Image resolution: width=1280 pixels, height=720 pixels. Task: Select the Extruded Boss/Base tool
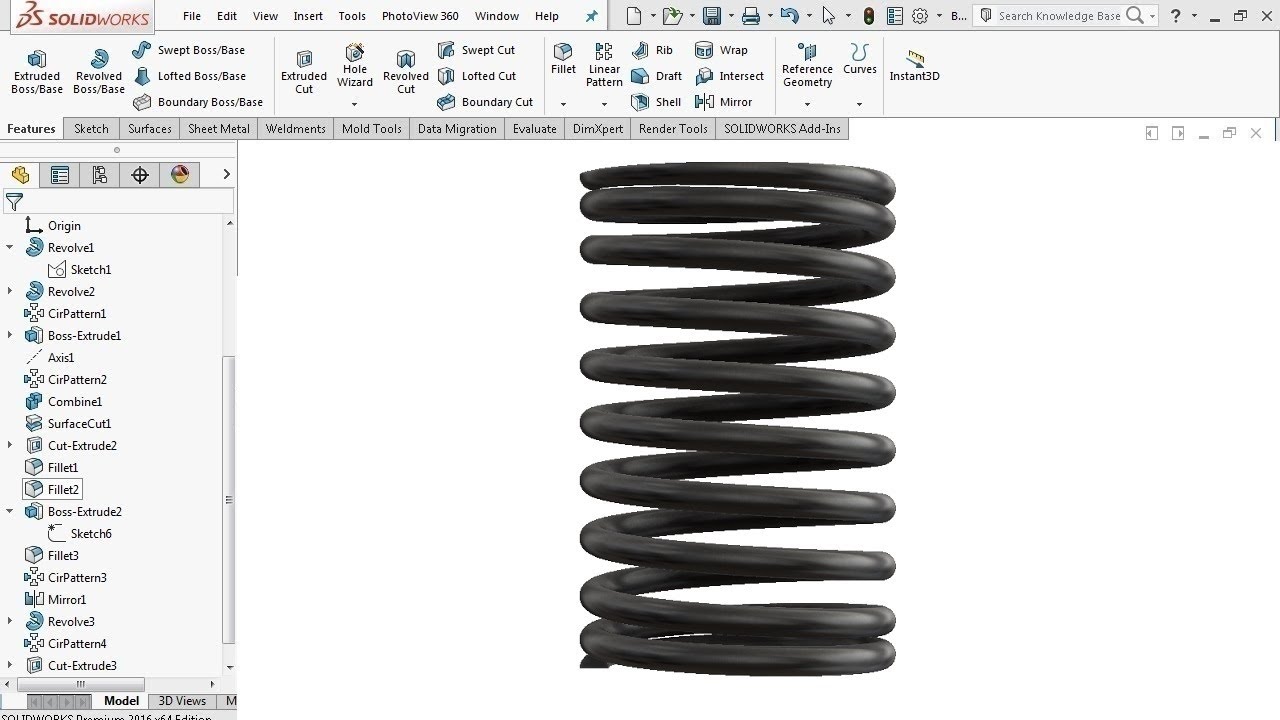[37, 71]
